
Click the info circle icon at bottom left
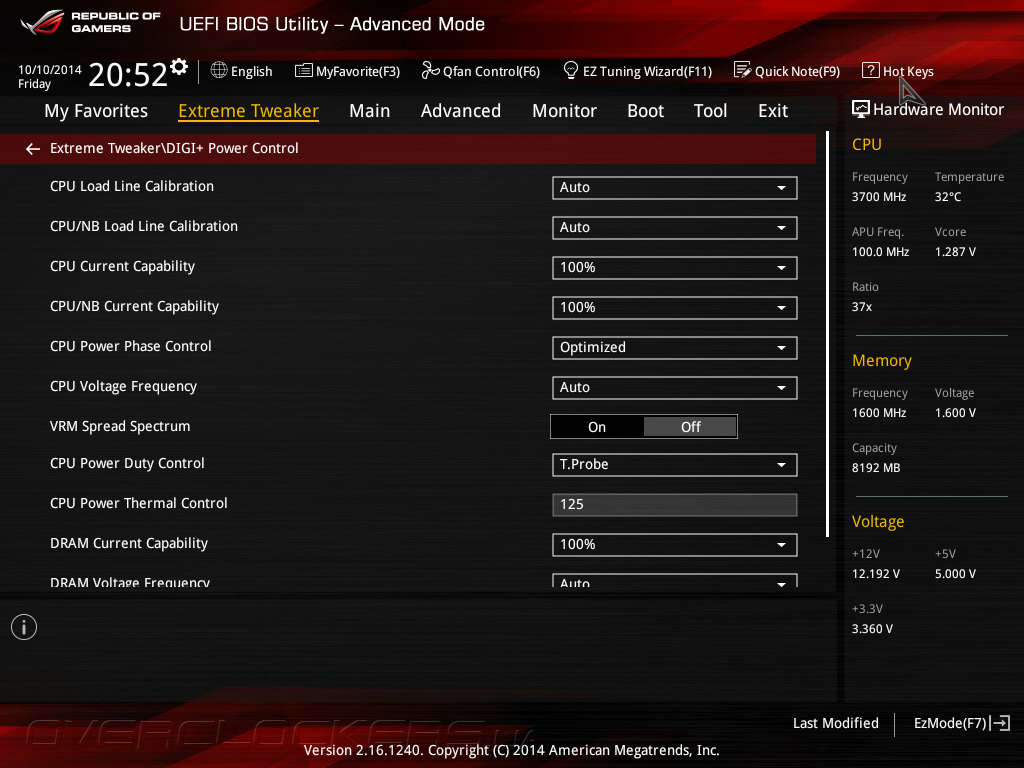tap(24, 627)
